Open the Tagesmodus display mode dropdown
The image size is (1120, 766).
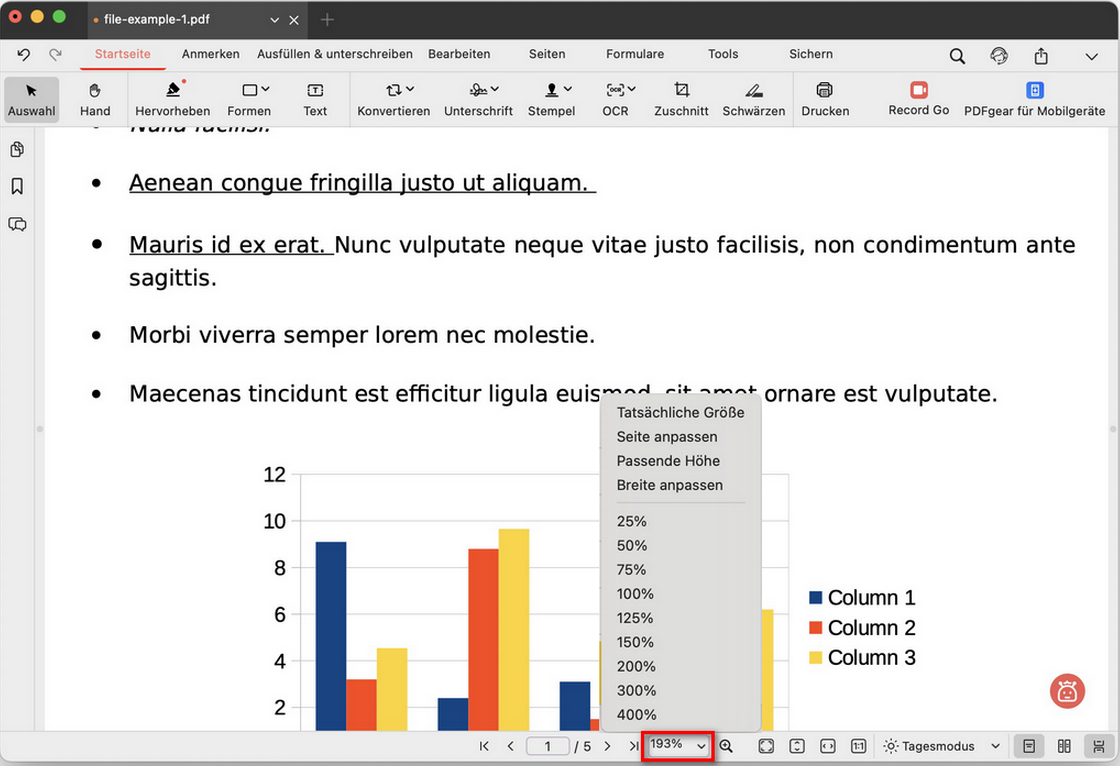[x=942, y=746]
